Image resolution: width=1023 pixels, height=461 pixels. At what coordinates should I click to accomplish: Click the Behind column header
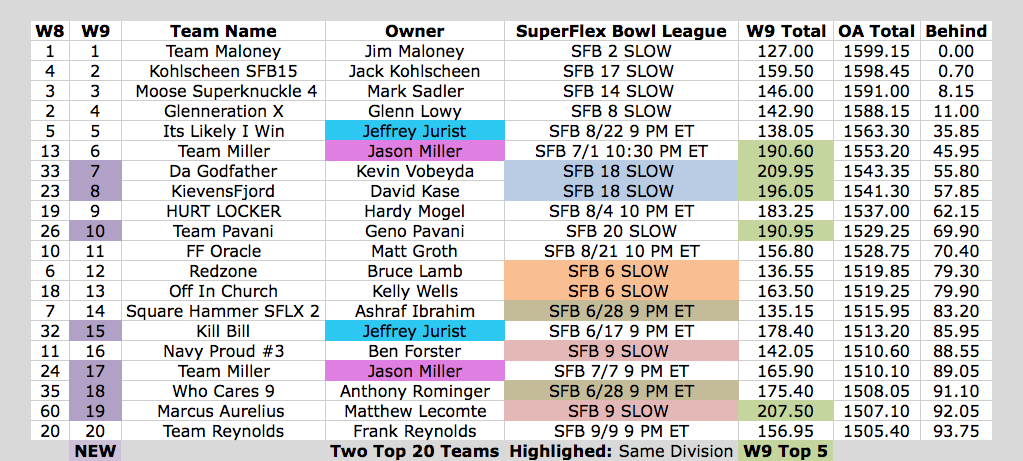[x=956, y=31]
